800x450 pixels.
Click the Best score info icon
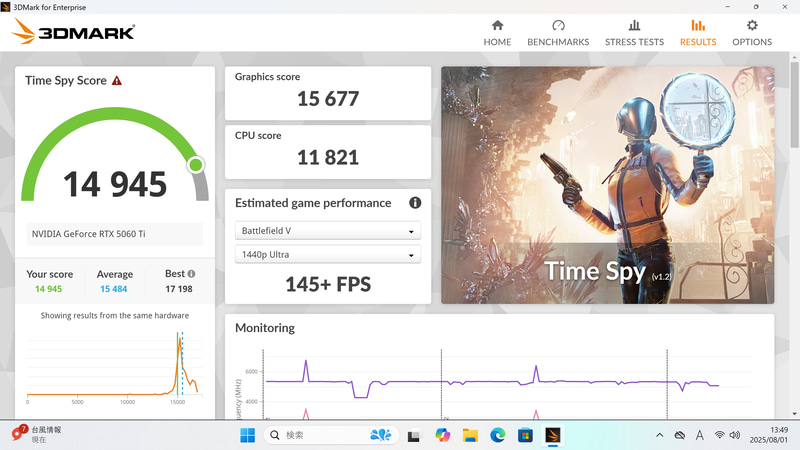pyautogui.click(x=191, y=274)
